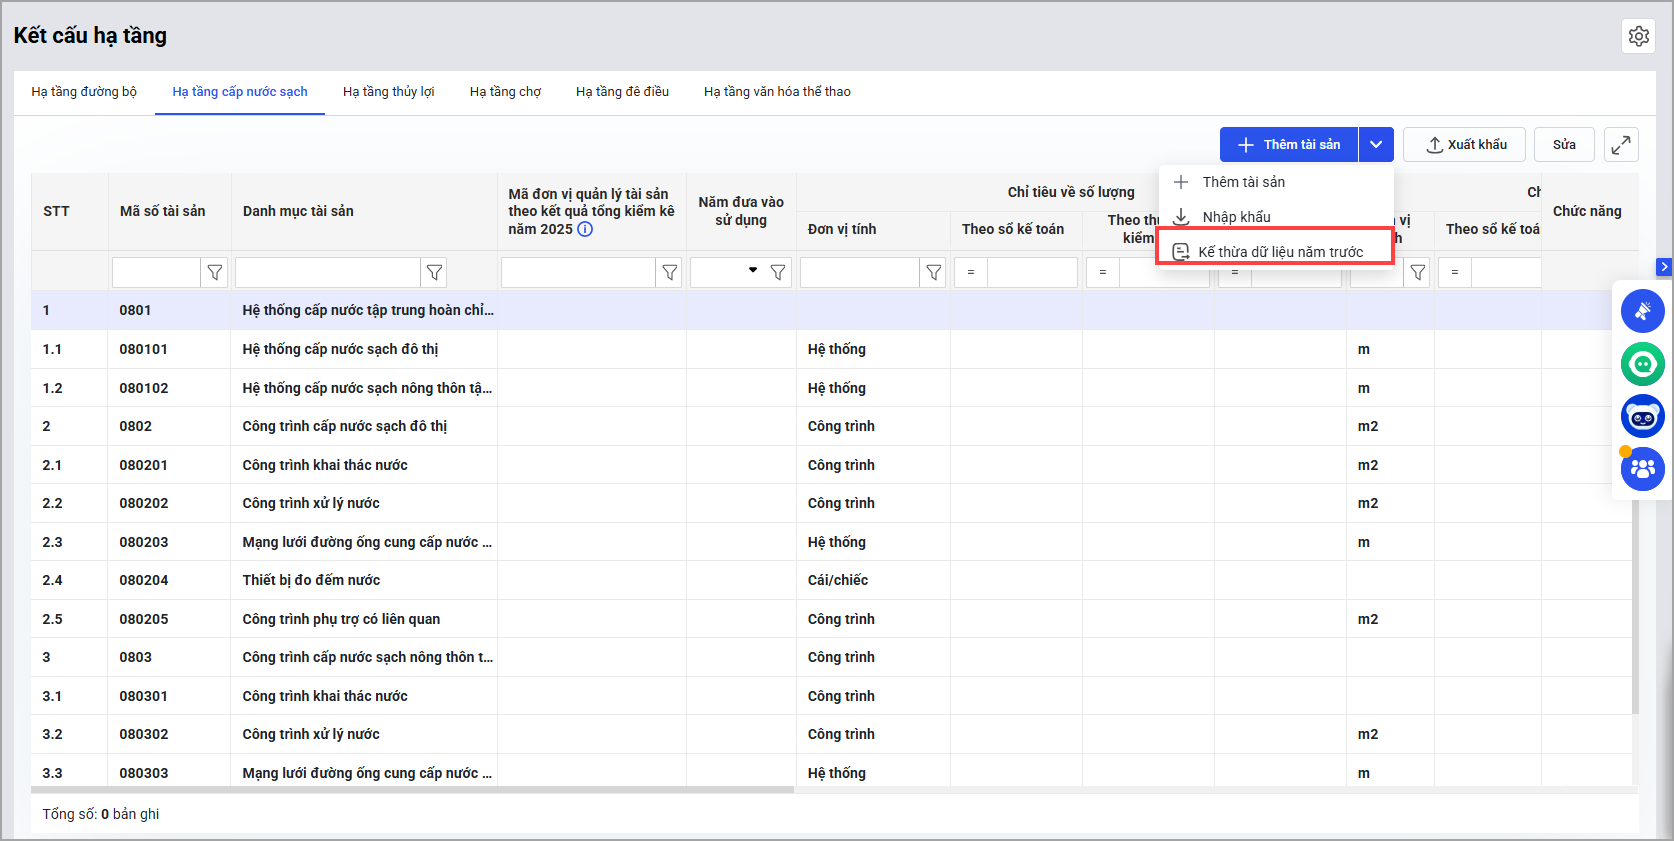Open the green chatbot floating icon
This screenshot has height=841, width=1674.
pyautogui.click(x=1642, y=364)
